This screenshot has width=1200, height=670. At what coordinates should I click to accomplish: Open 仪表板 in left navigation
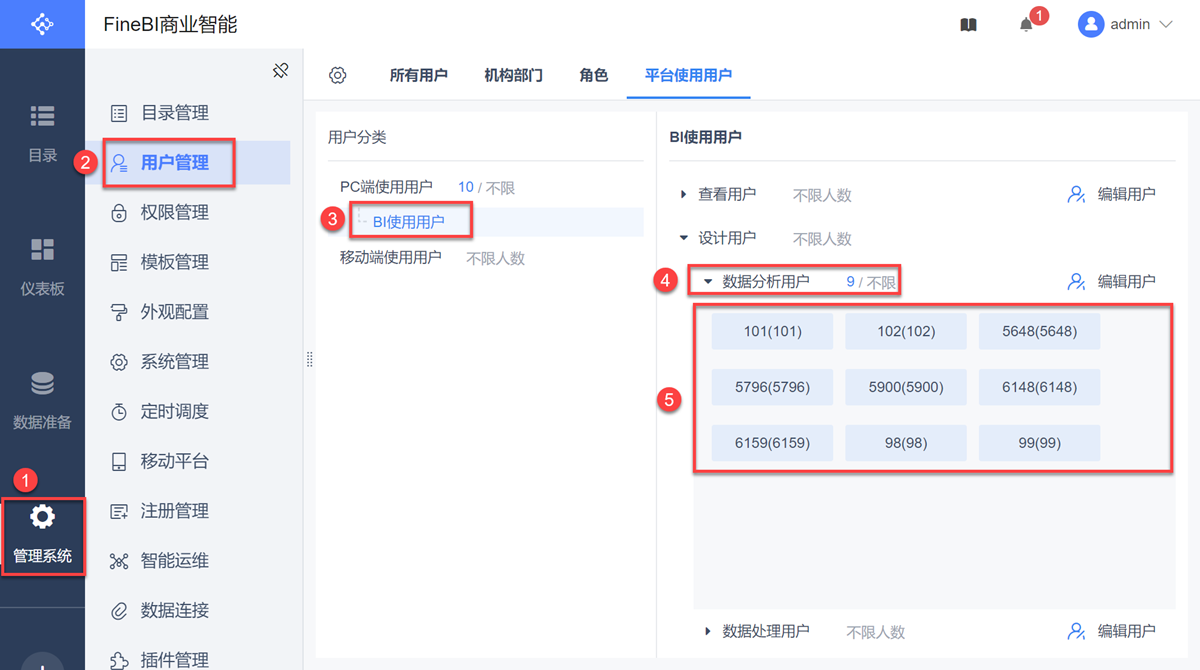click(x=42, y=266)
